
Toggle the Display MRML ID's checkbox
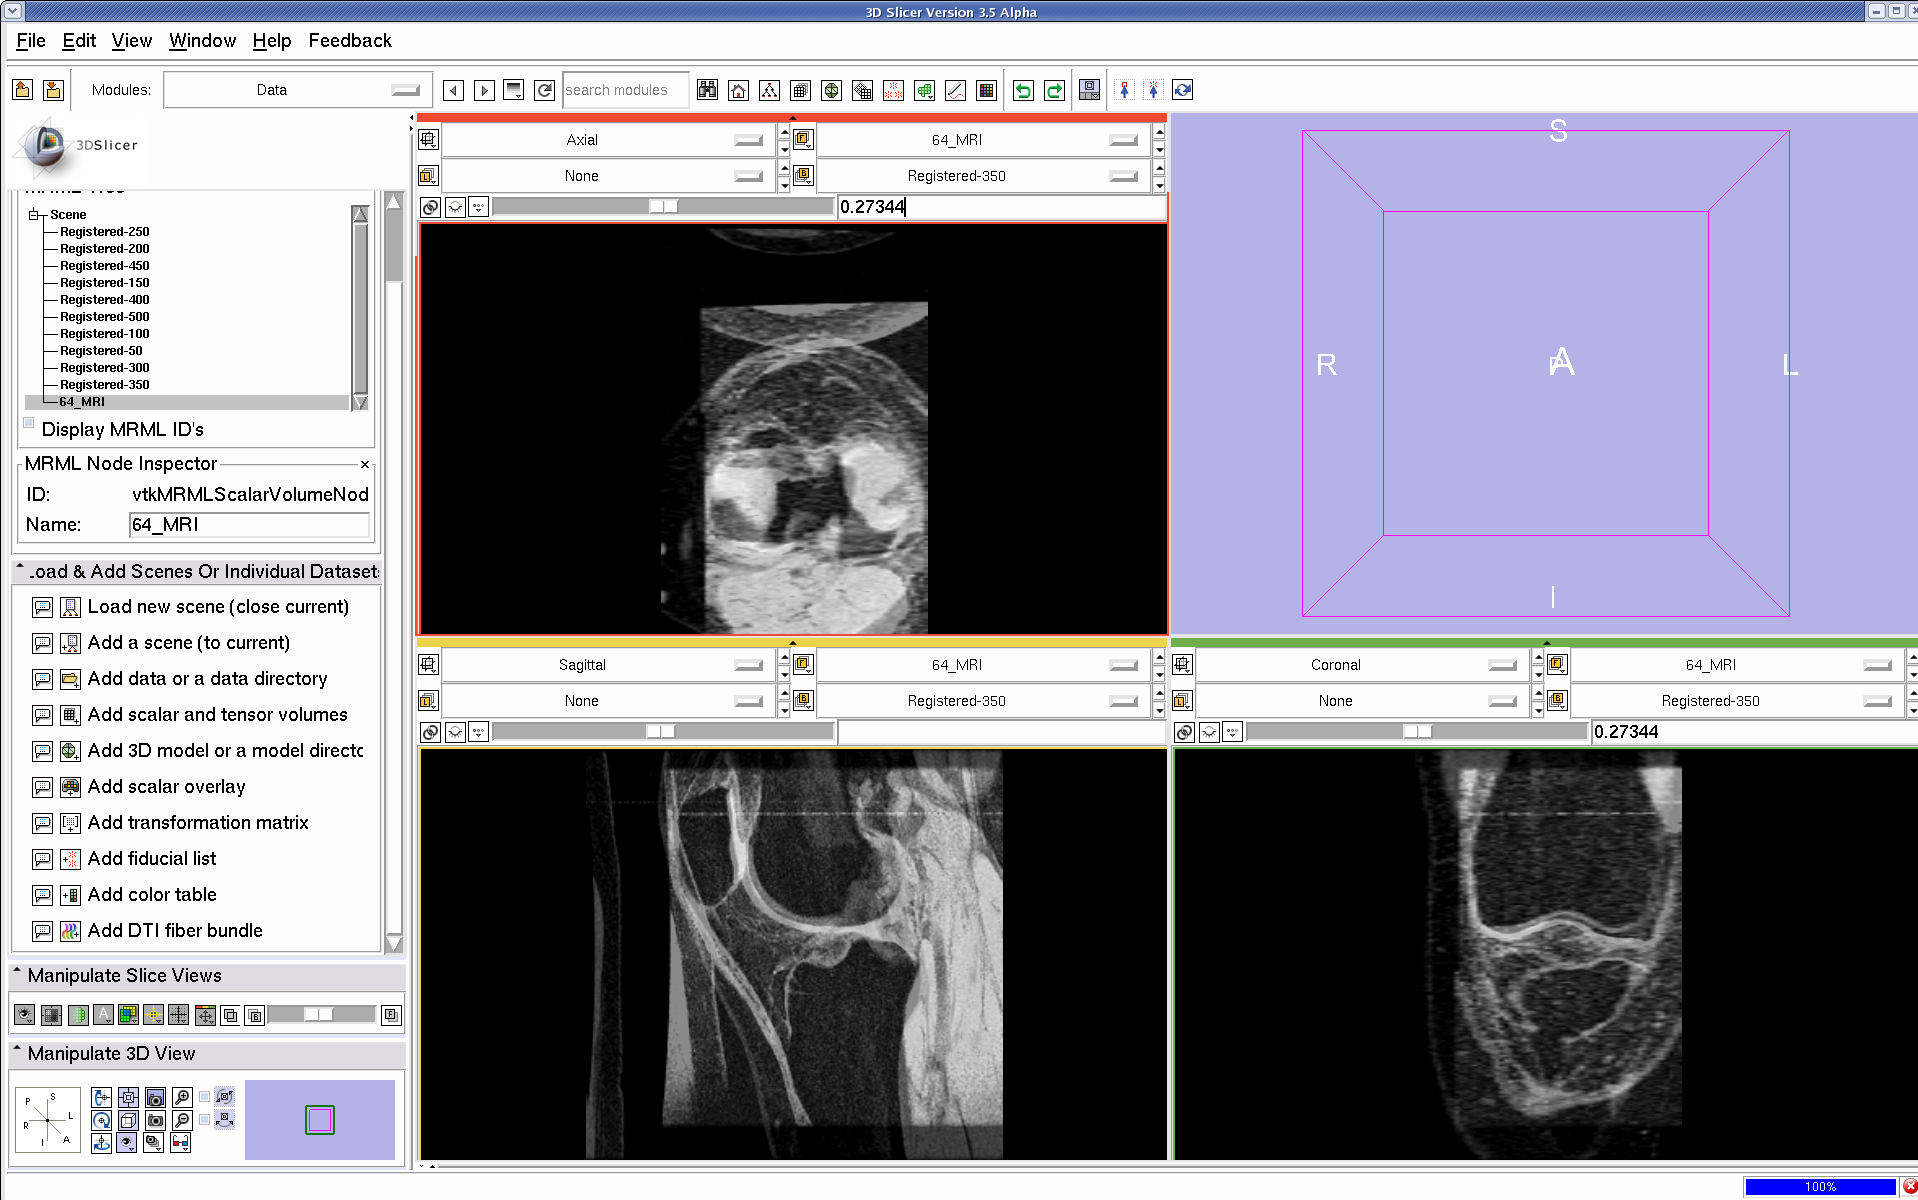coord(29,424)
